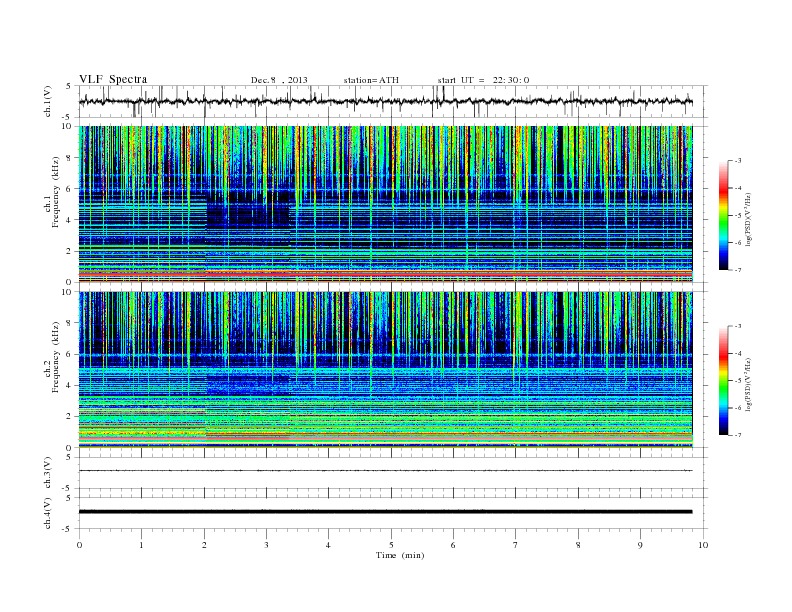Click the "6" kHz tick on ch.2 spectrogram
The height and width of the screenshot is (612, 792).
(70, 354)
